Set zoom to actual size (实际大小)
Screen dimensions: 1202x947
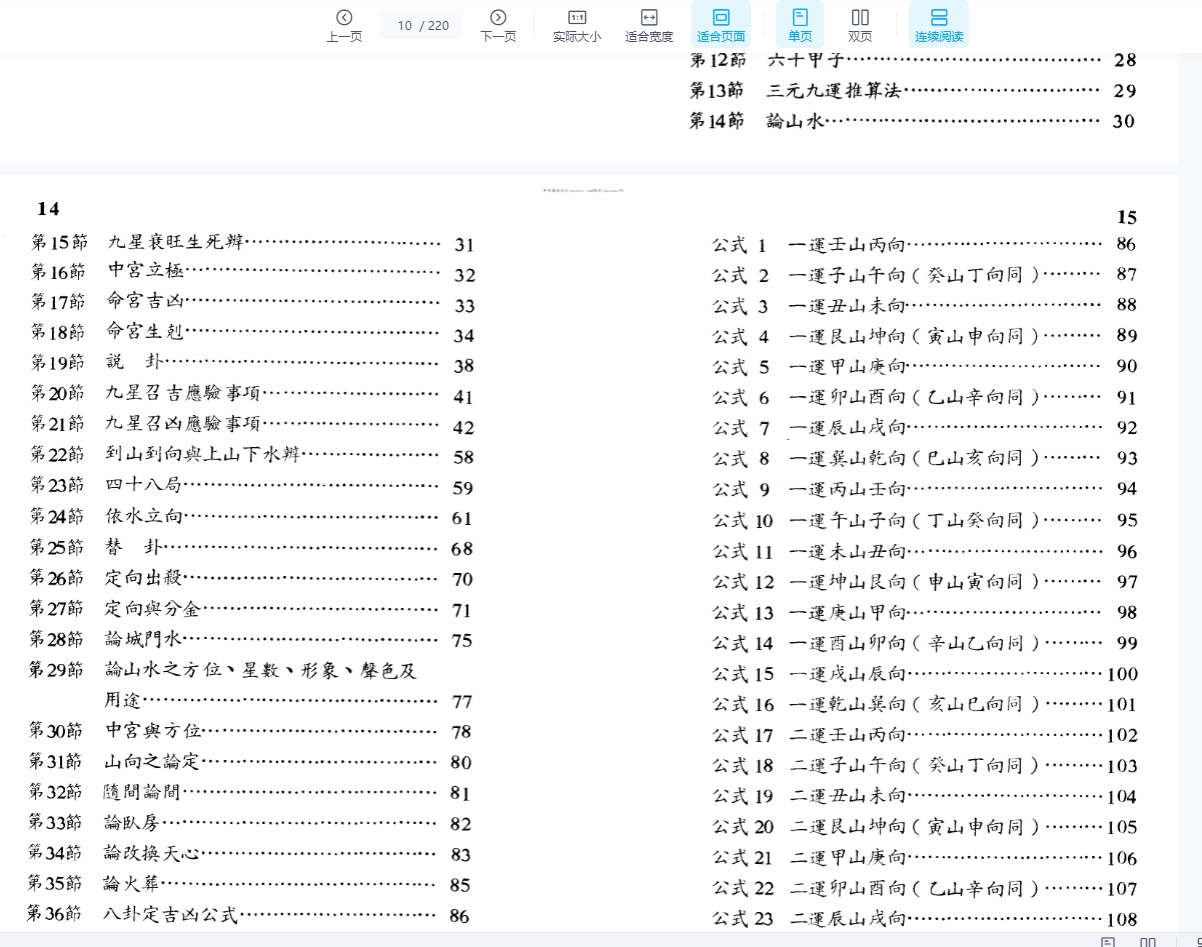(577, 25)
